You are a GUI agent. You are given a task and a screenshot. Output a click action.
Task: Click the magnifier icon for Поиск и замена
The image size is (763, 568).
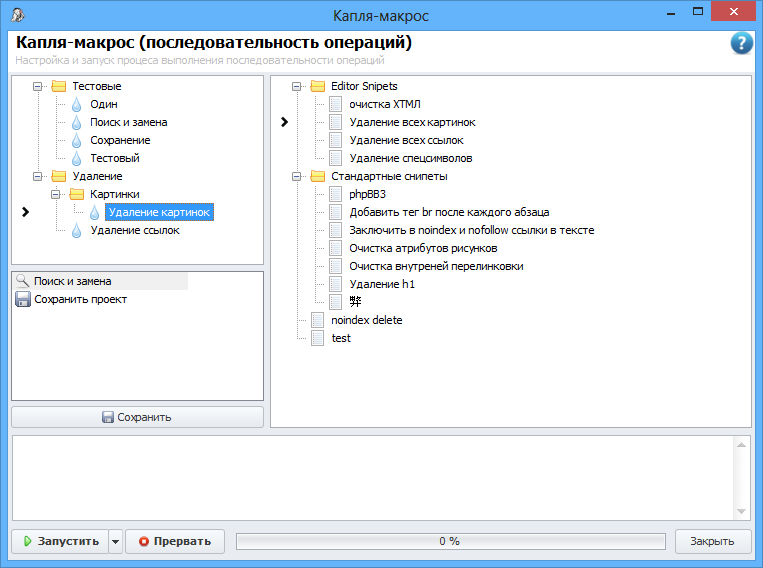(22, 281)
